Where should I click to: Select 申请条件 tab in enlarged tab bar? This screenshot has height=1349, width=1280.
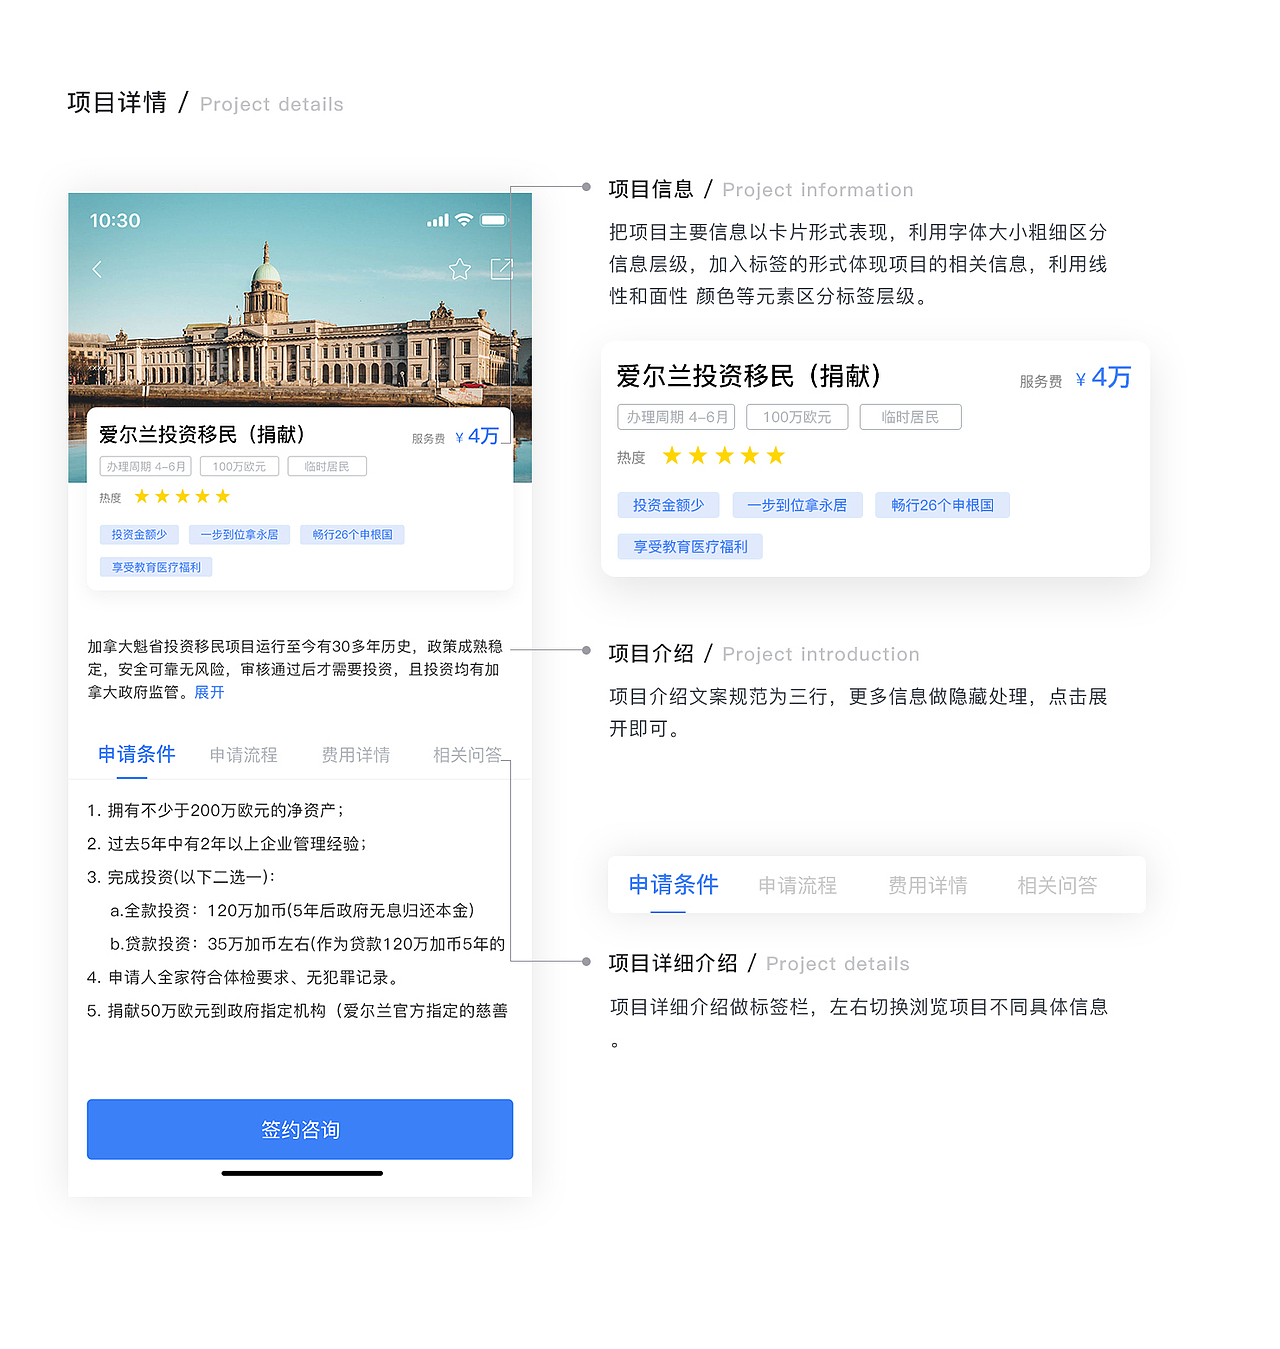point(673,885)
